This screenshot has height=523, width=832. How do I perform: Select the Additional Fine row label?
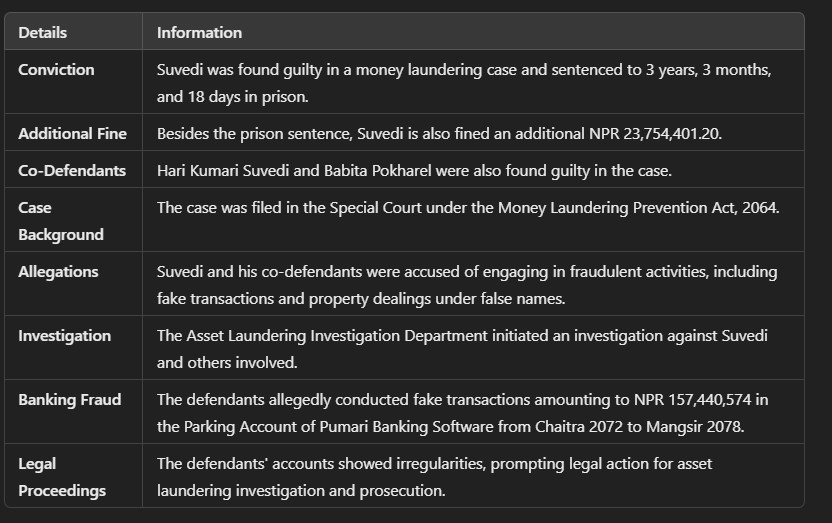[72, 134]
